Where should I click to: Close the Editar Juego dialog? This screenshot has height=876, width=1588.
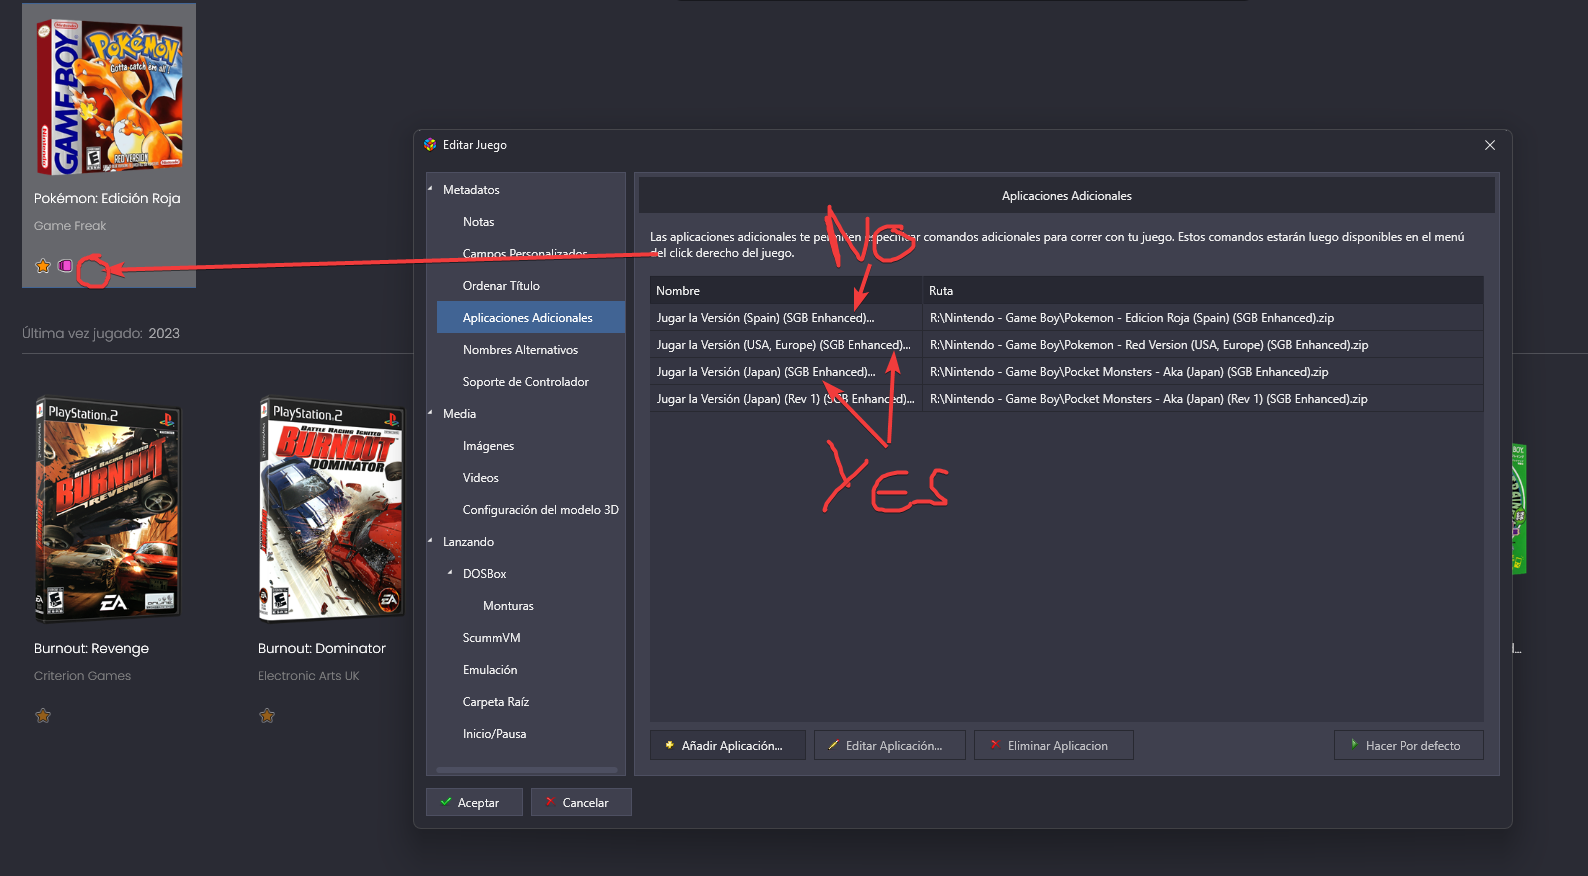pos(1490,145)
